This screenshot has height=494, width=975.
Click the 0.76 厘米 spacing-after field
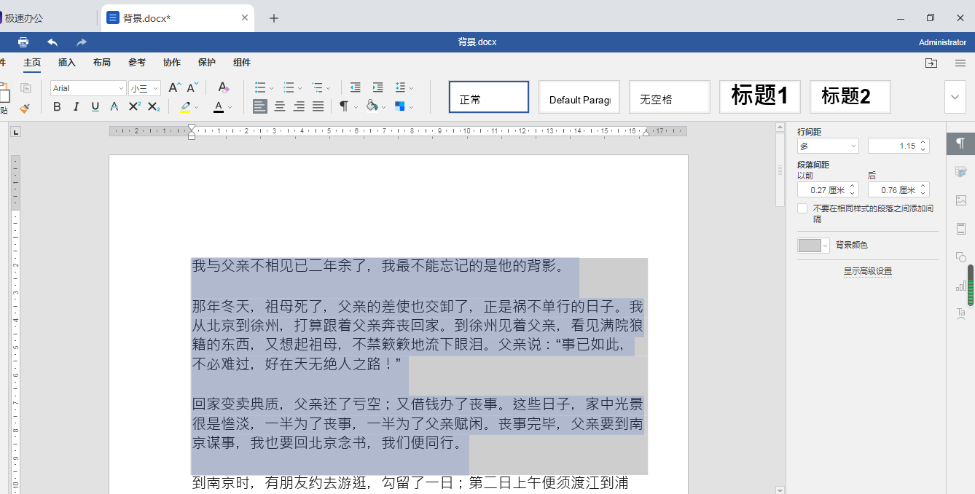(x=899, y=190)
